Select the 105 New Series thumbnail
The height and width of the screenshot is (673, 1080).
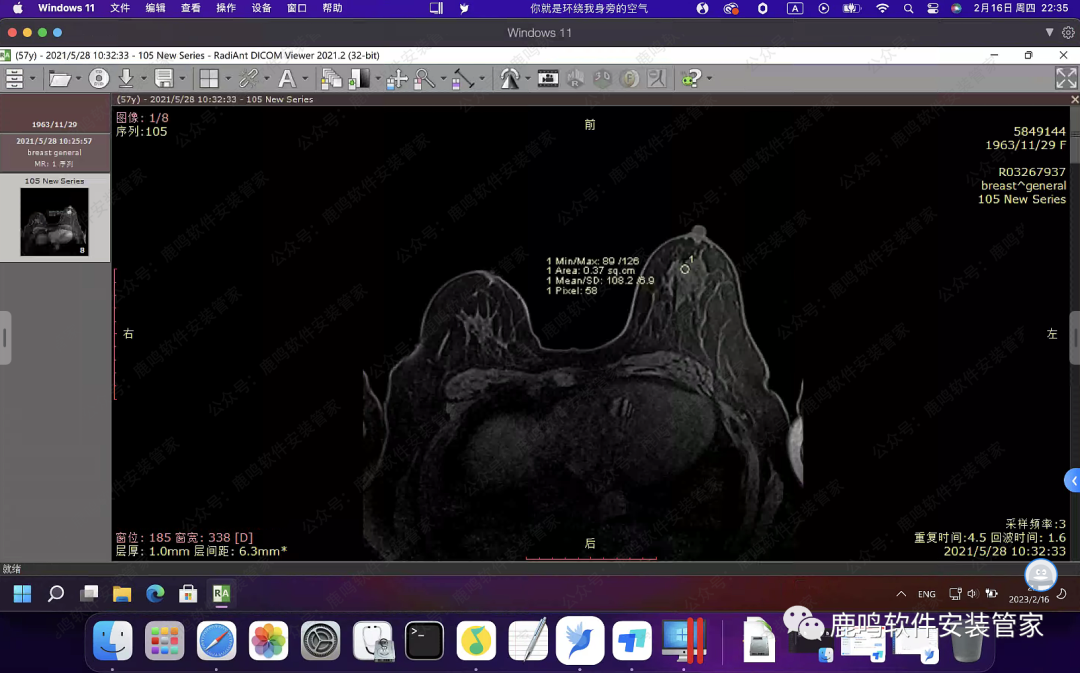pos(54,221)
